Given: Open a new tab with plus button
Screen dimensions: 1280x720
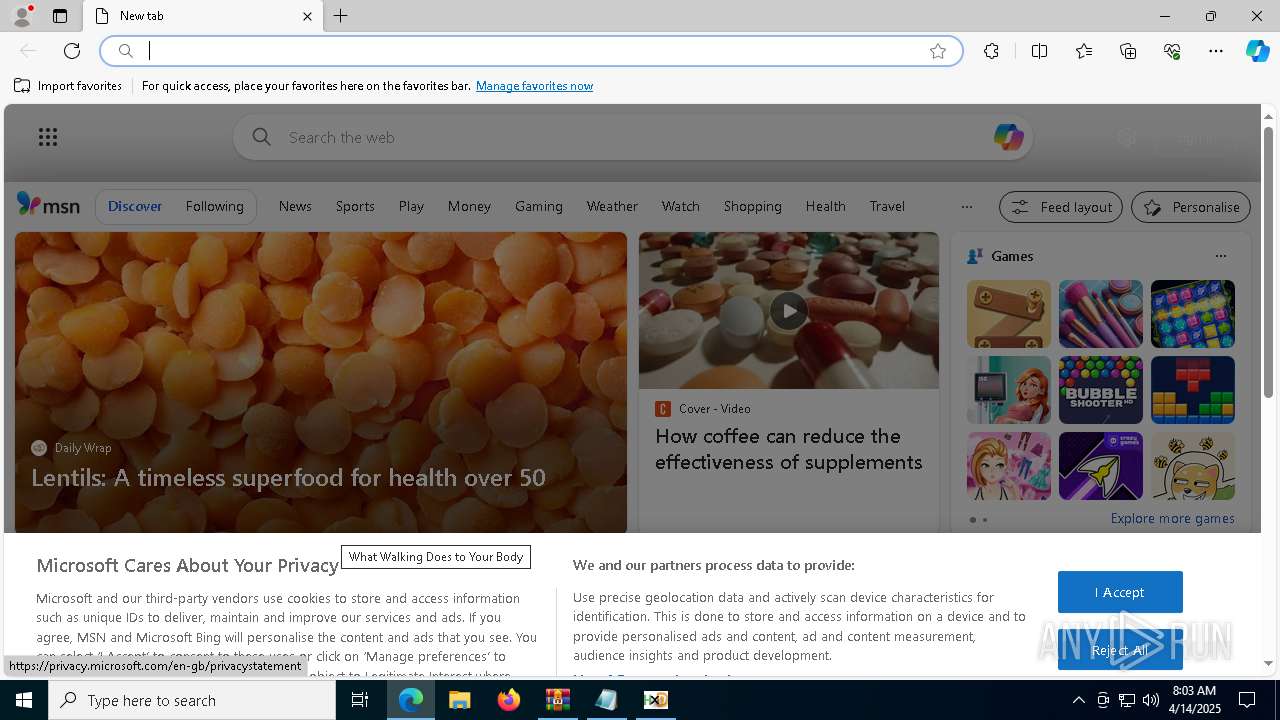Looking at the screenshot, I should [341, 16].
